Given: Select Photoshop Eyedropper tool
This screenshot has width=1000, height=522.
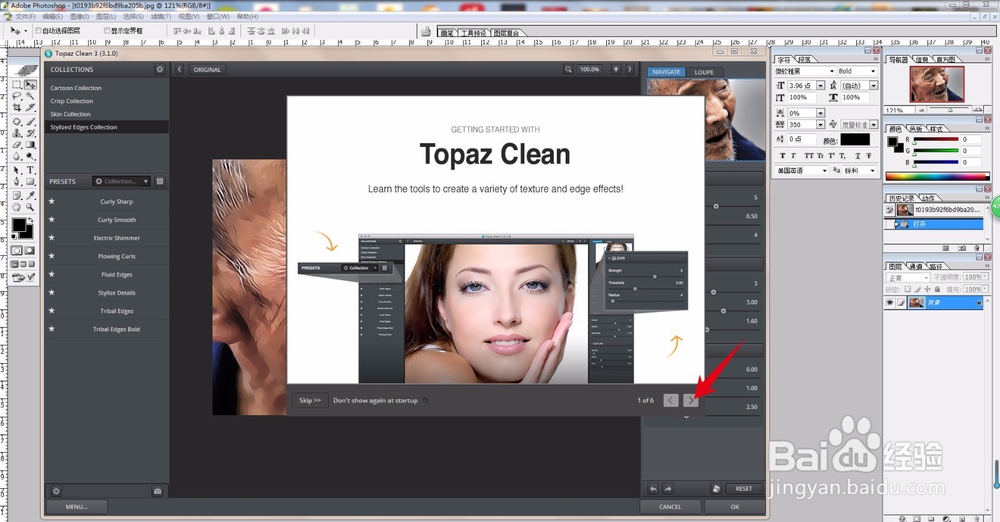Looking at the screenshot, I should coord(31,195).
